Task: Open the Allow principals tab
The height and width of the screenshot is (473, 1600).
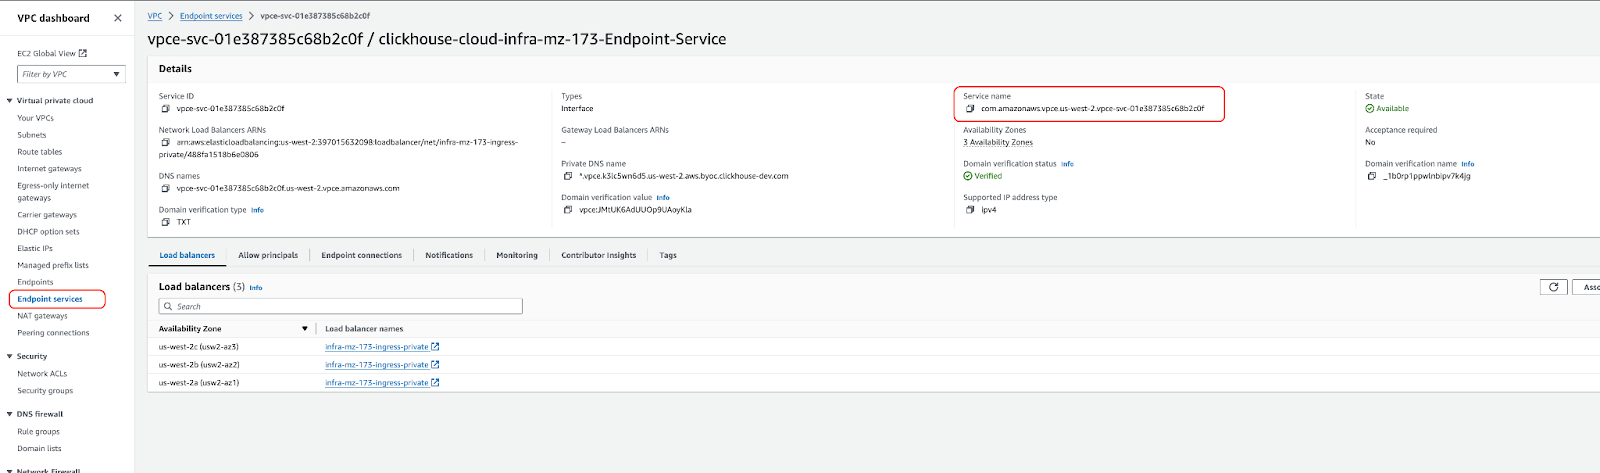Action: click(268, 256)
